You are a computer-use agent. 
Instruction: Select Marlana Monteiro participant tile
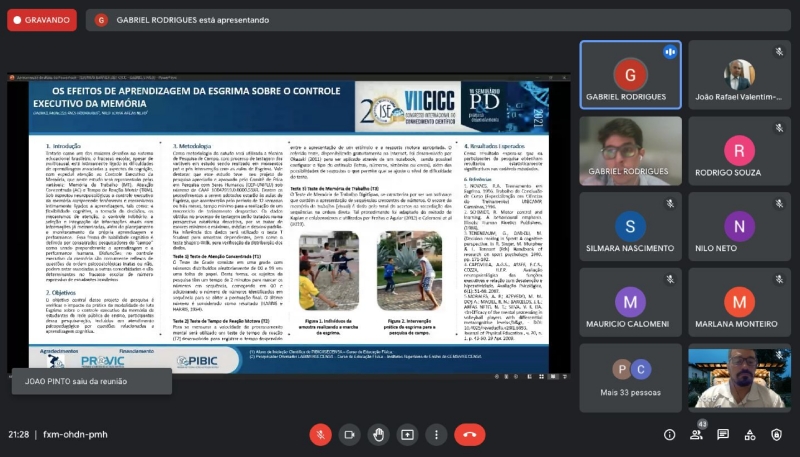(739, 302)
